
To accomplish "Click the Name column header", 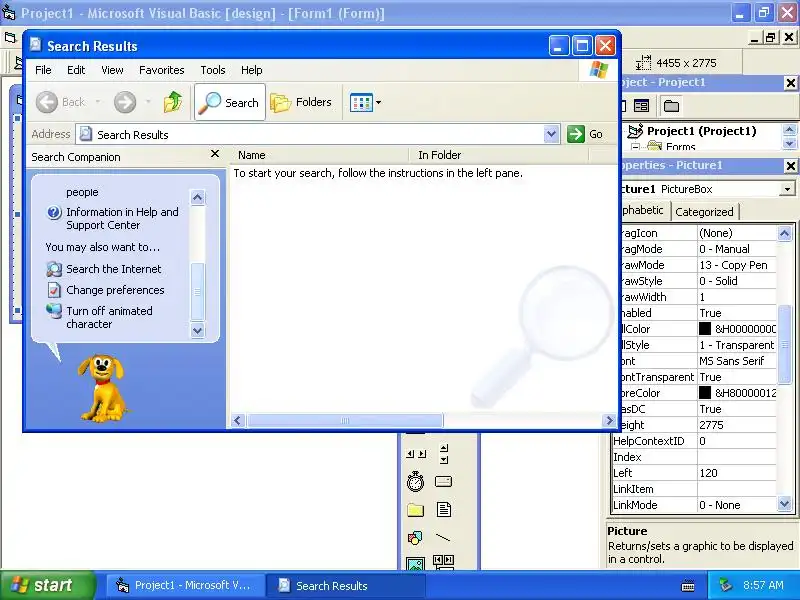I will coord(320,155).
